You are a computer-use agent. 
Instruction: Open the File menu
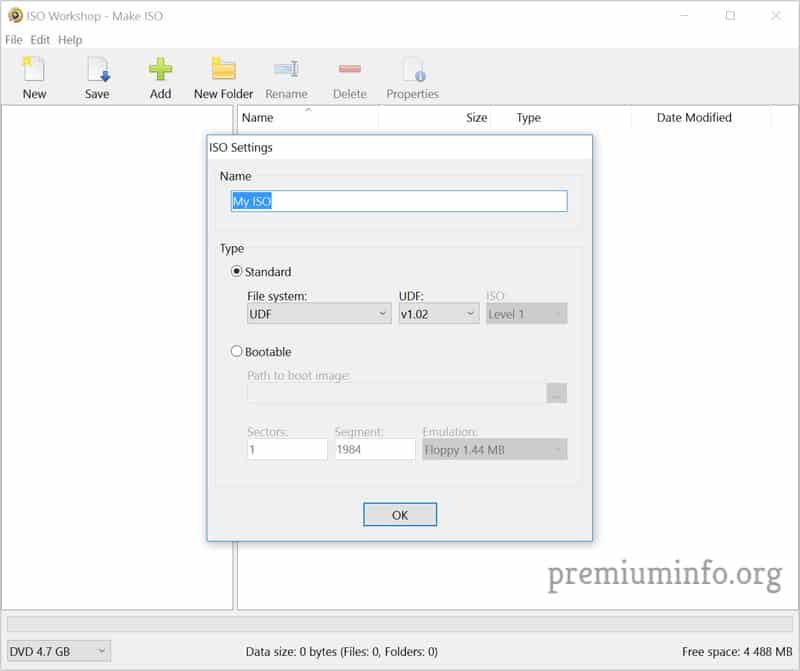(14, 40)
